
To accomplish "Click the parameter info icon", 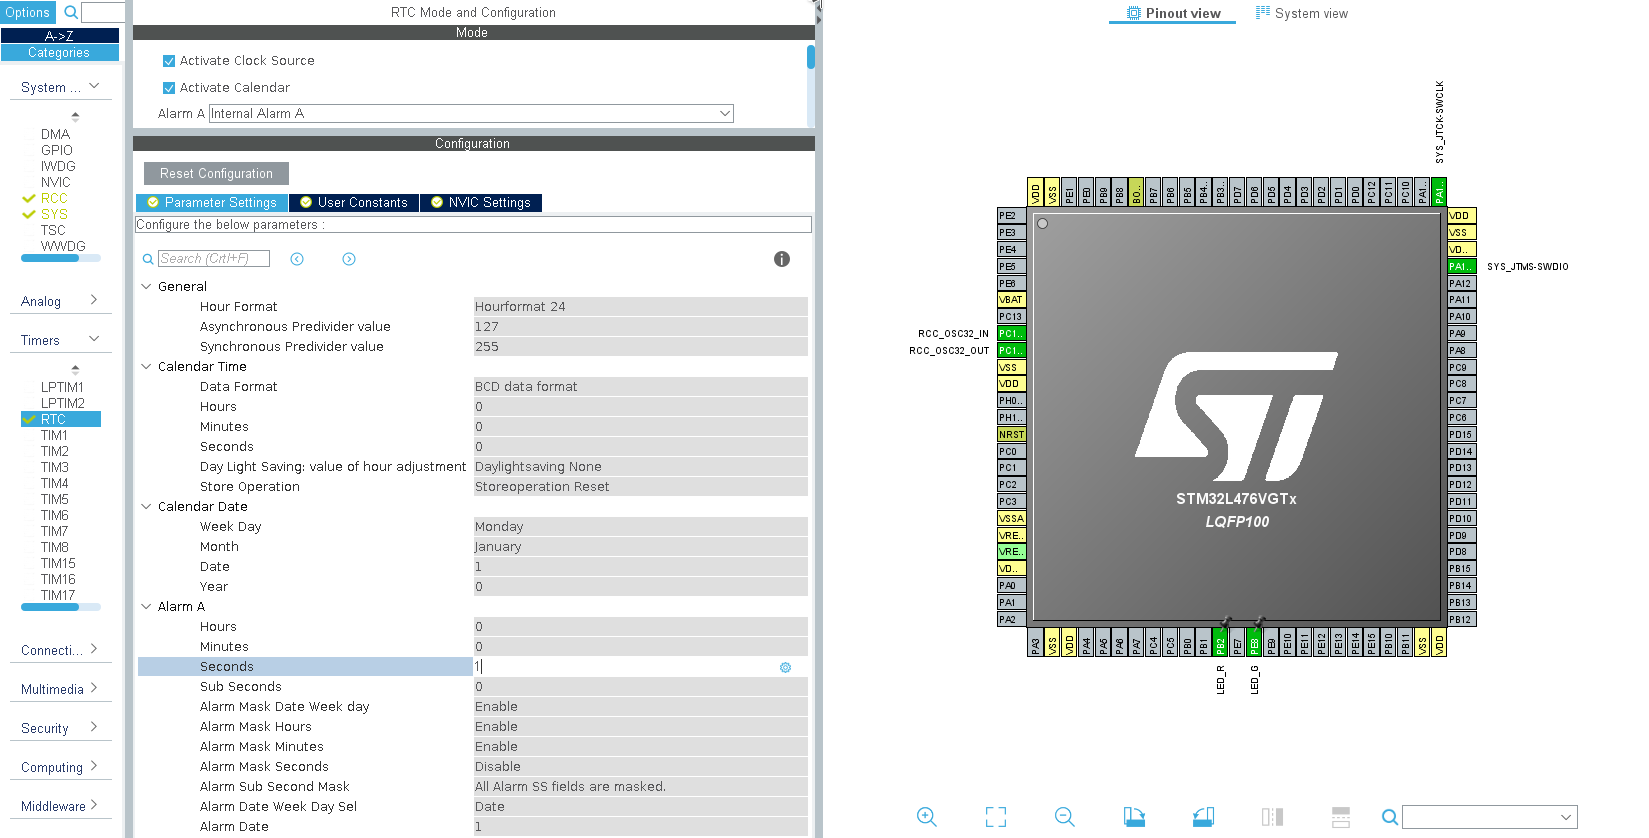I will tap(782, 259).
